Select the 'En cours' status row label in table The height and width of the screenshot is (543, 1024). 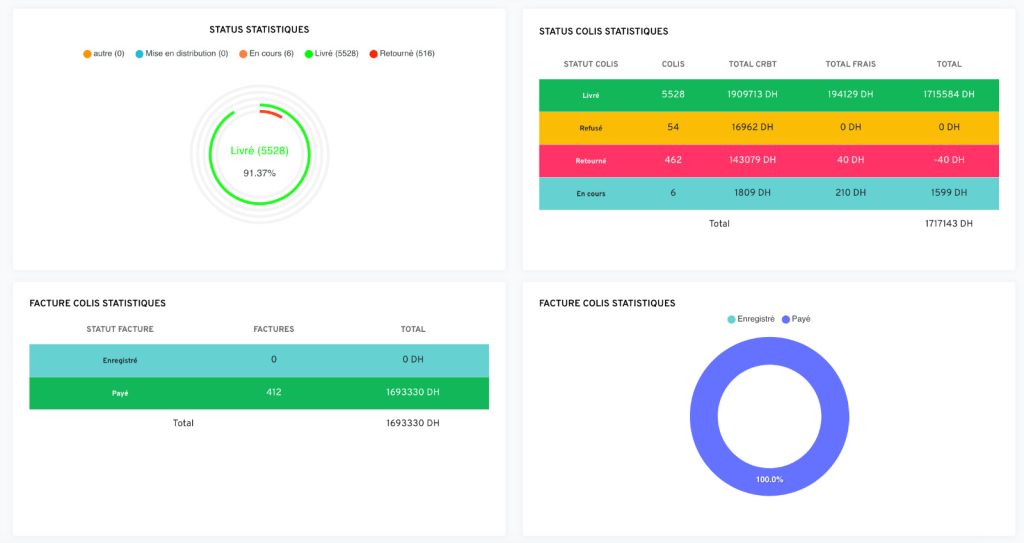590,193
